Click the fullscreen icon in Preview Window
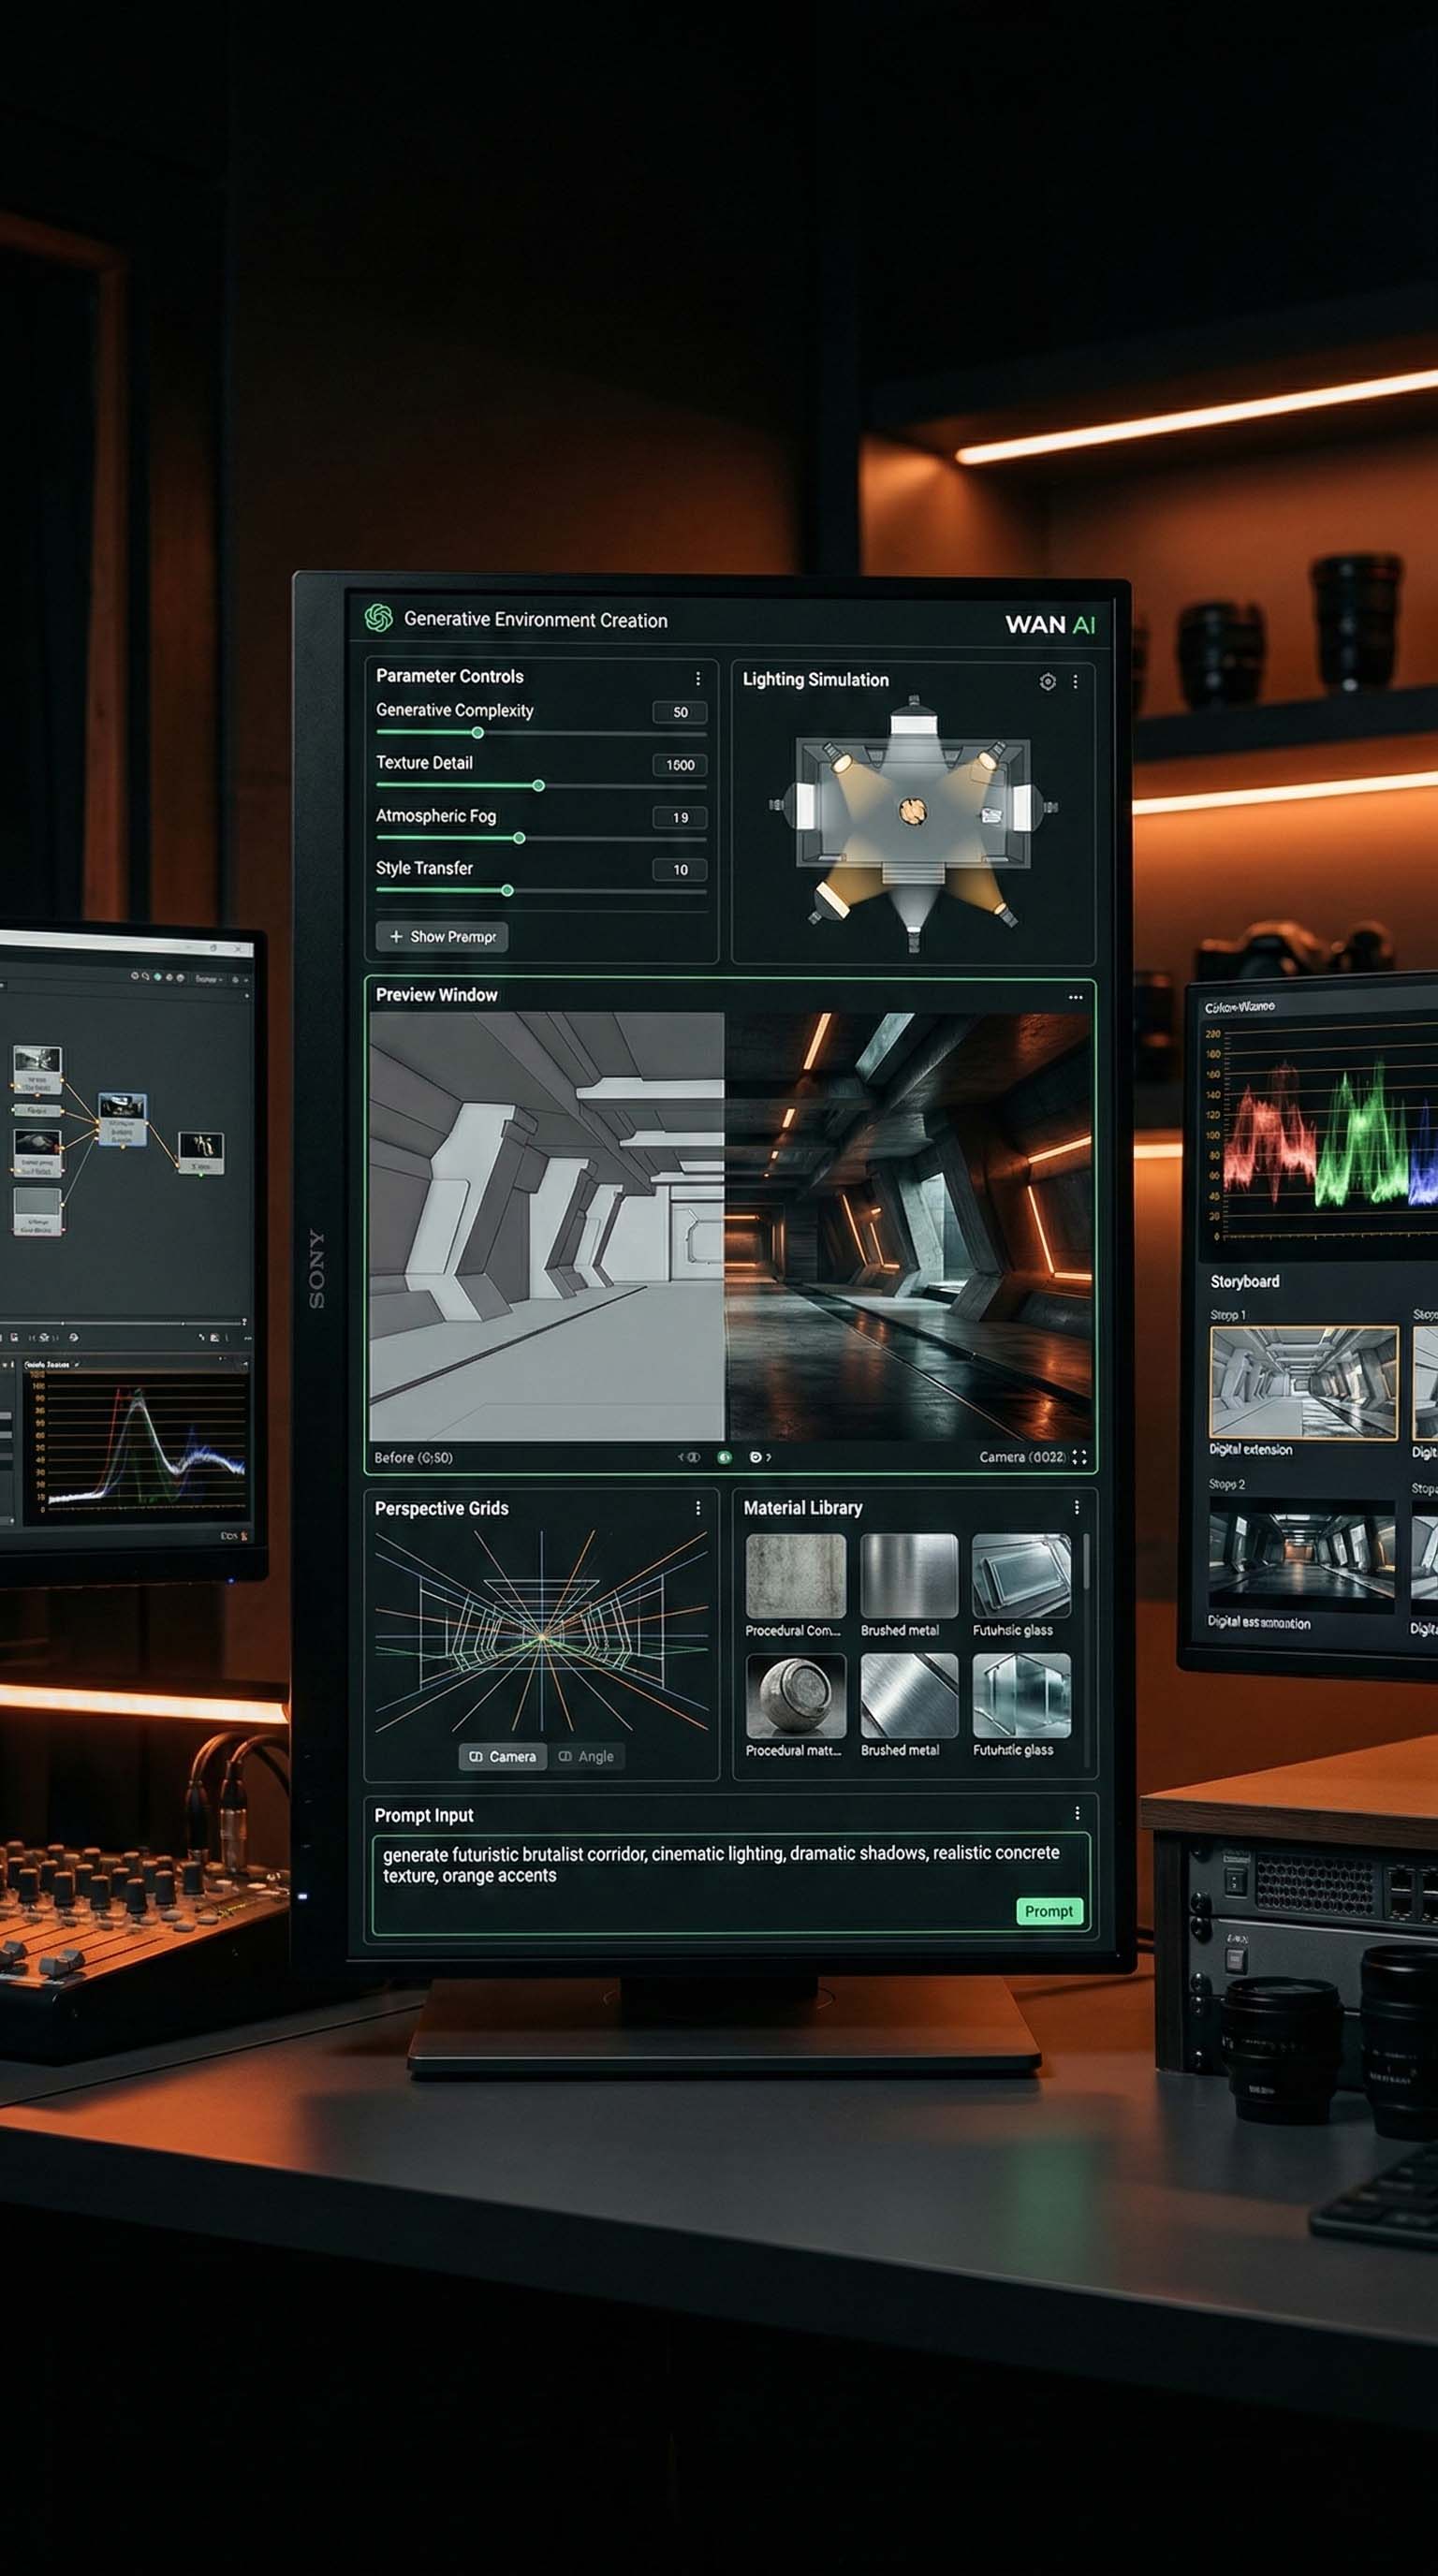Viewport: 1438px width, 2576px height. [x=1079, y=1457]
